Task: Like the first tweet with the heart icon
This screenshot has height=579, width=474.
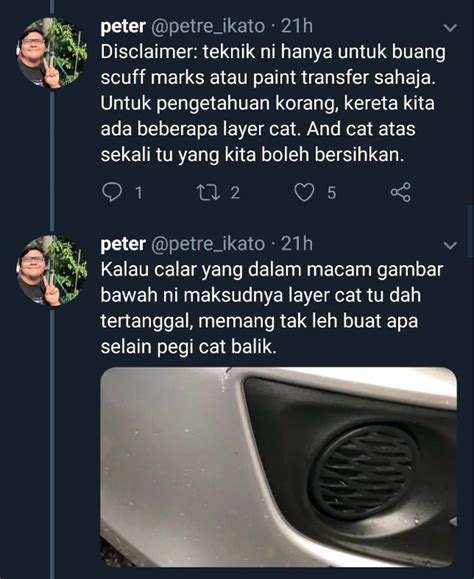Action: tap(304, 192)
